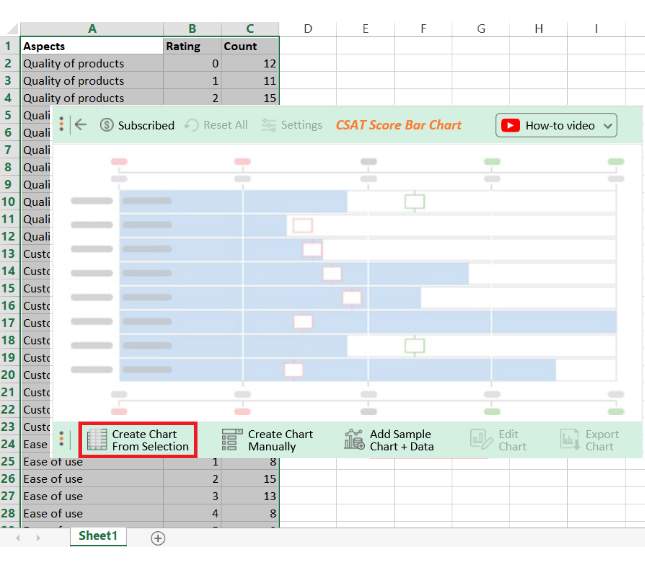The width and height of the screenshot is (645, 569).
Task: Click the back arrow in ChartExpo header
Action: tap(81, 124)
